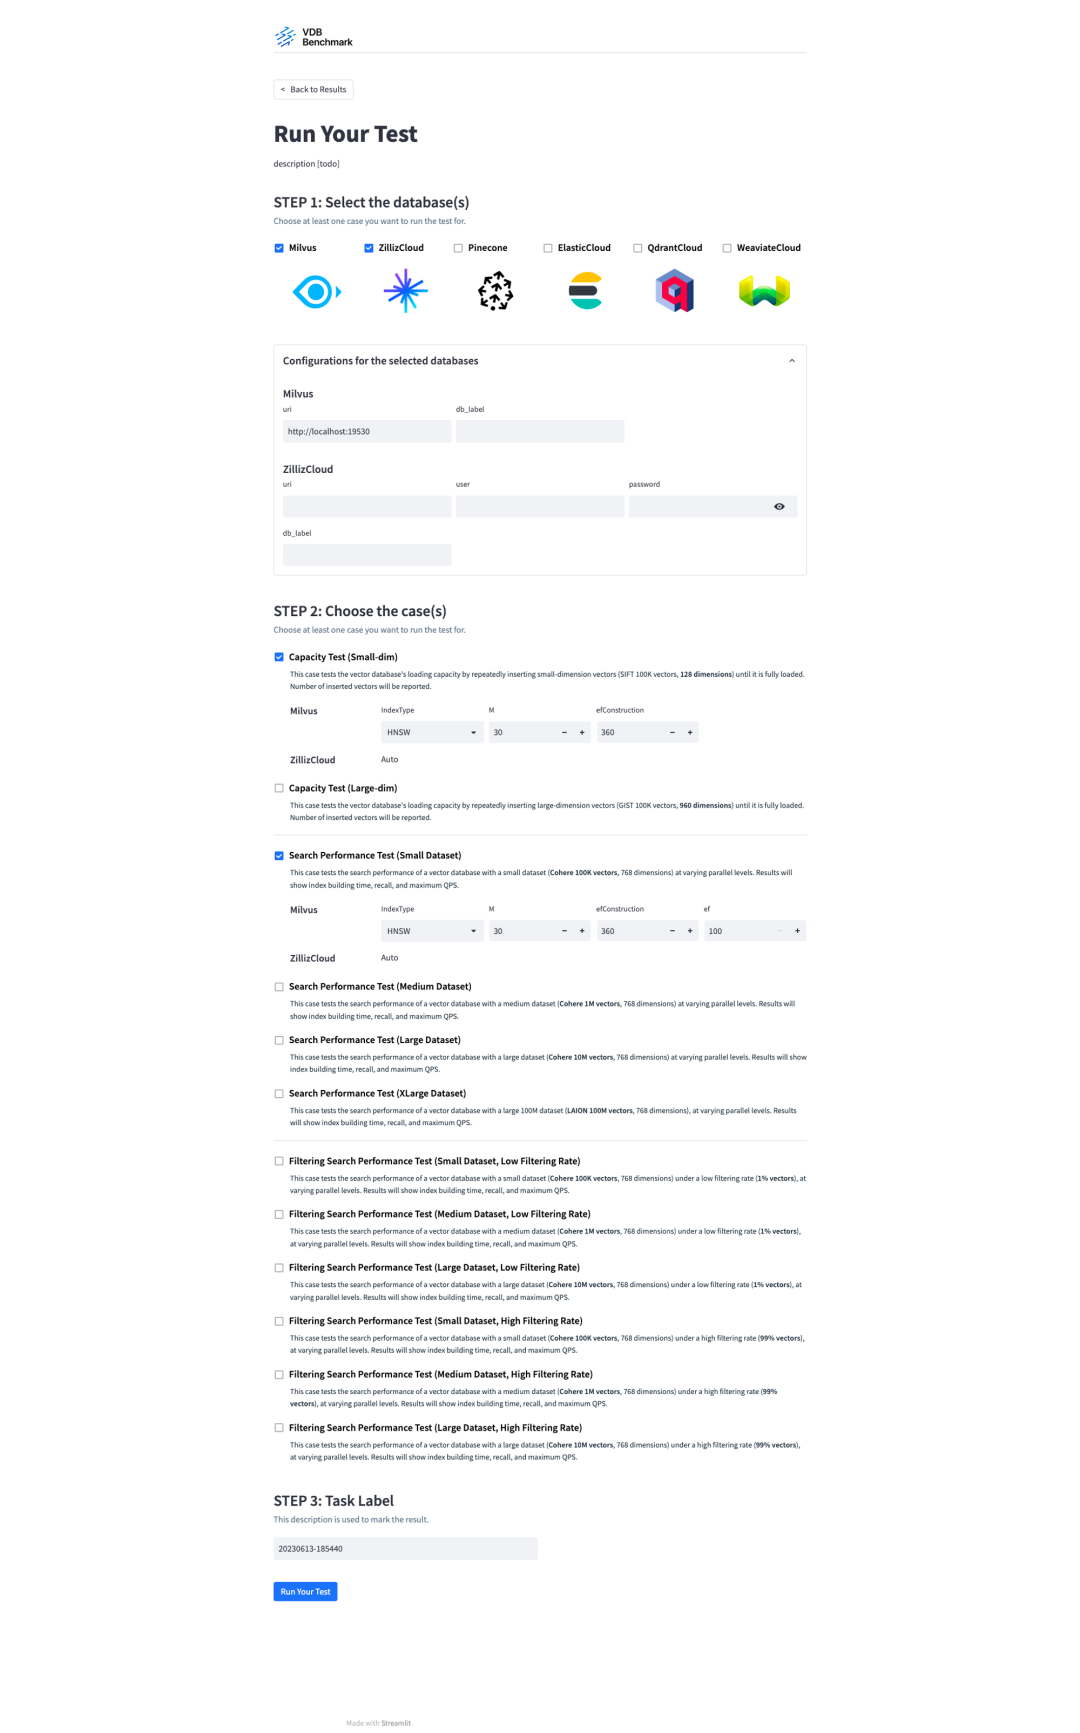
Task: Show ZillizCloud password with eye icon
Action: [779, 507]
